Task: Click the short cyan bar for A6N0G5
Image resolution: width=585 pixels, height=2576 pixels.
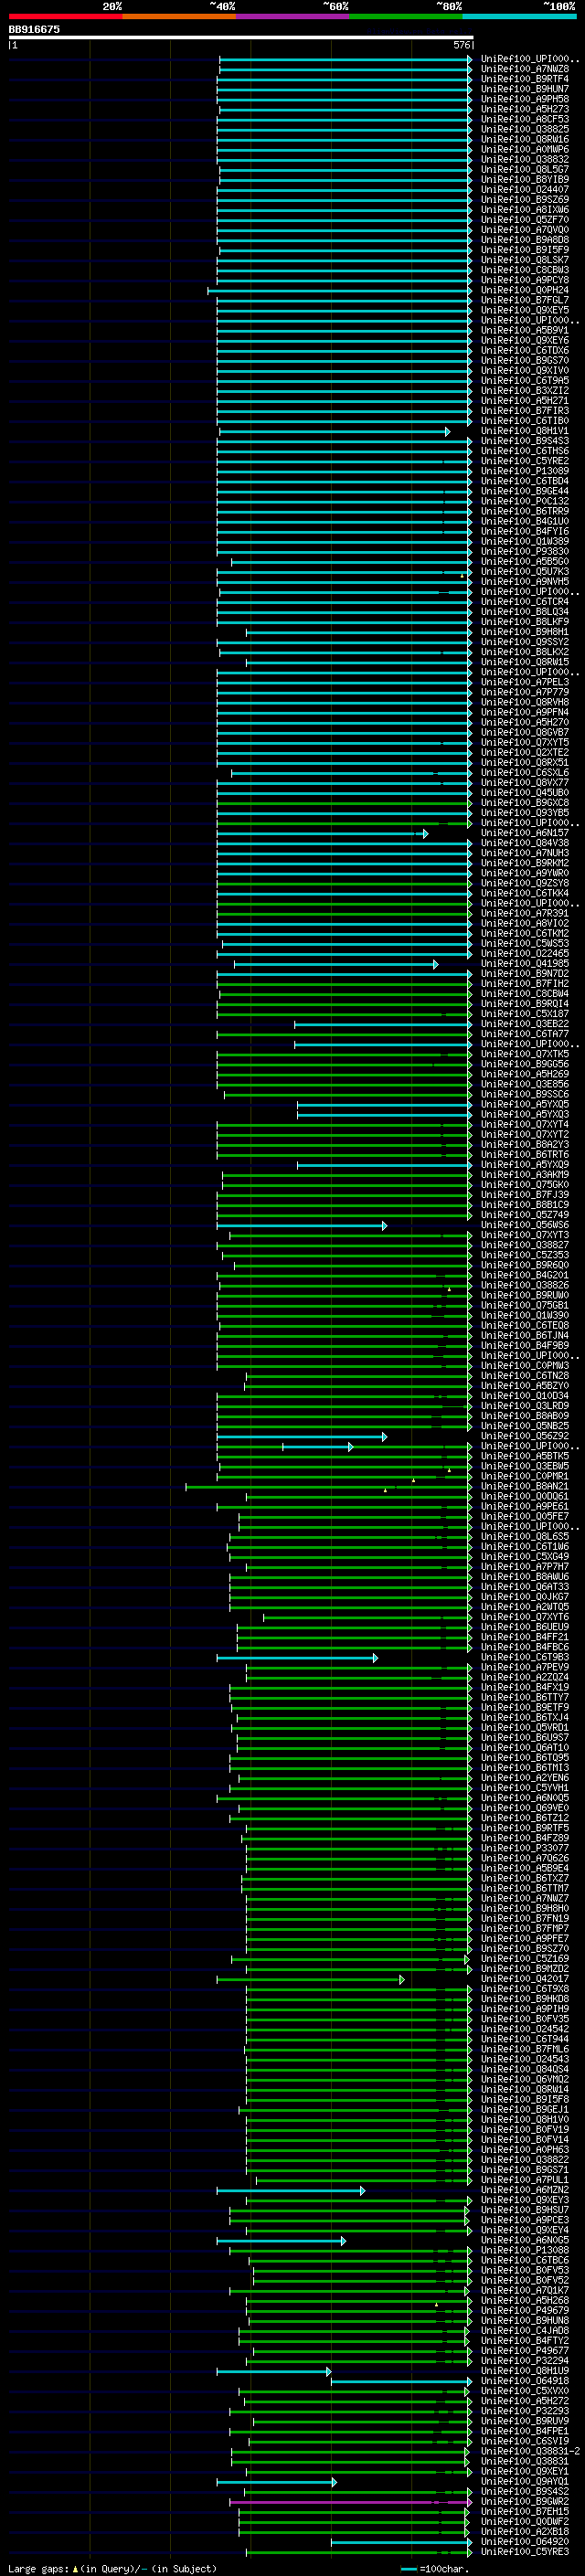Action: tap(281, 2240)
